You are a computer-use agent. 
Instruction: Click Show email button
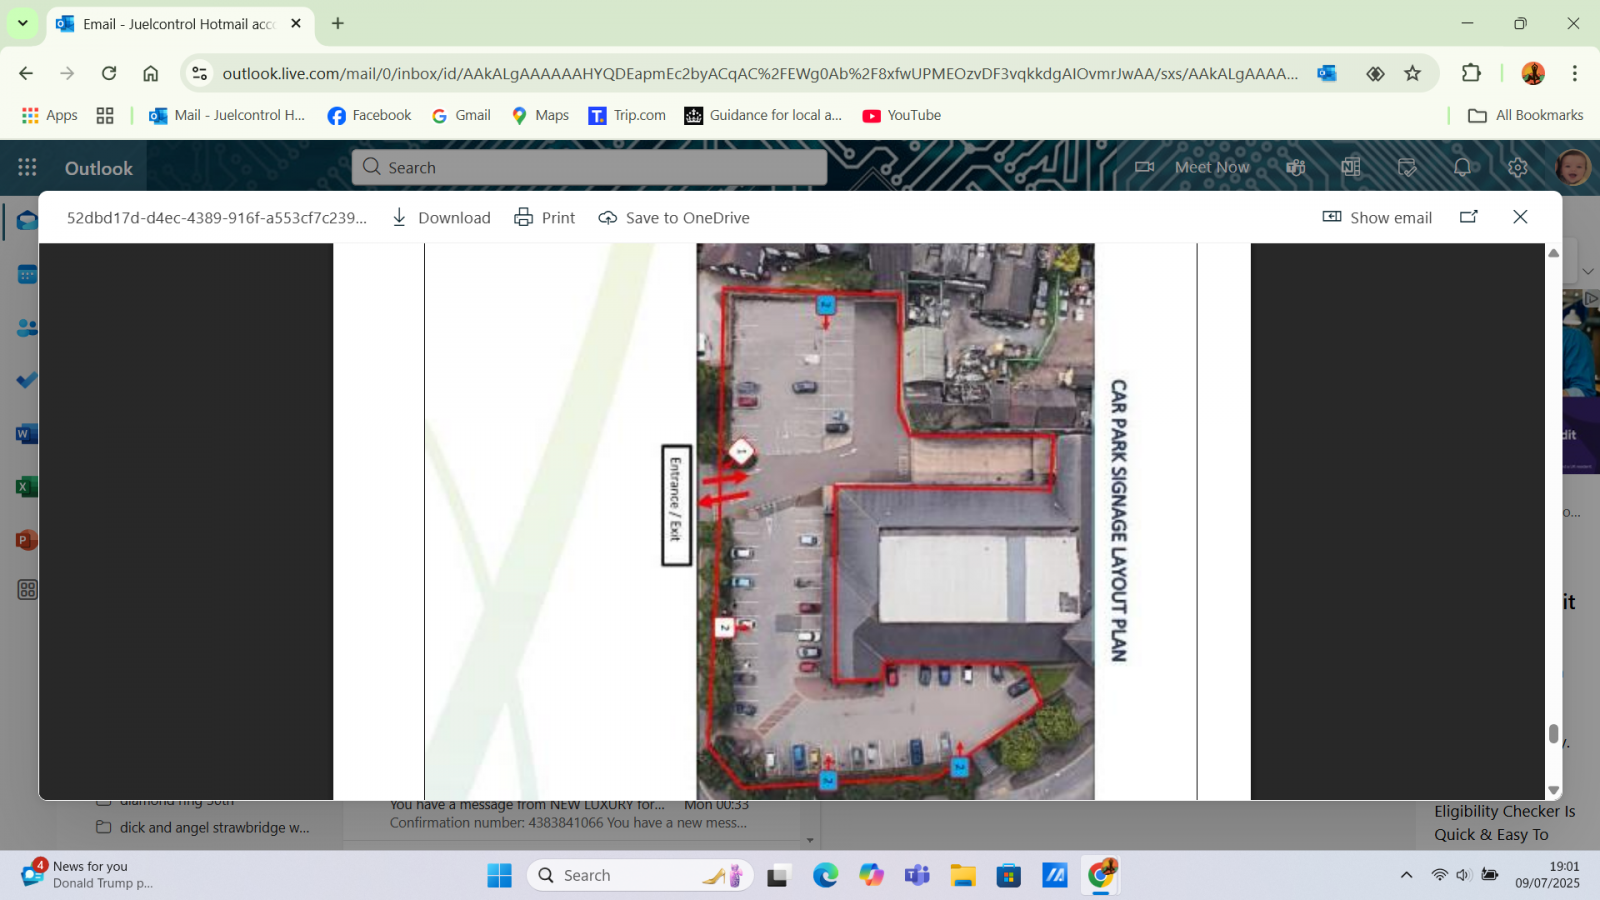pos(1377,218)
